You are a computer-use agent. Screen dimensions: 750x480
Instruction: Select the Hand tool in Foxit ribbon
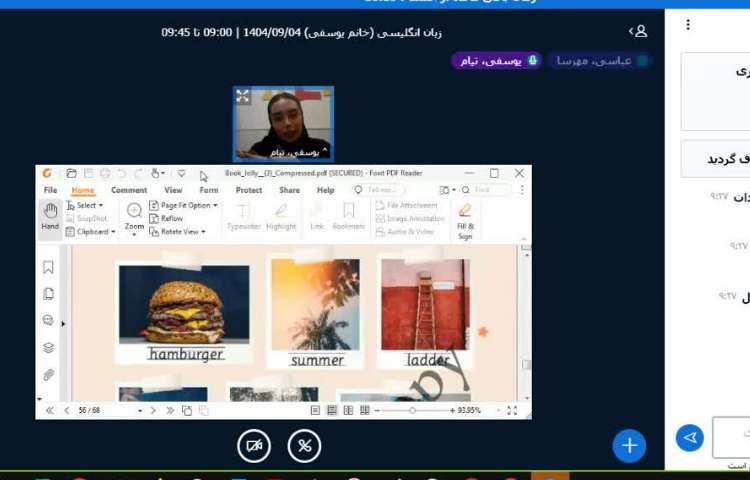coord(50,217)
